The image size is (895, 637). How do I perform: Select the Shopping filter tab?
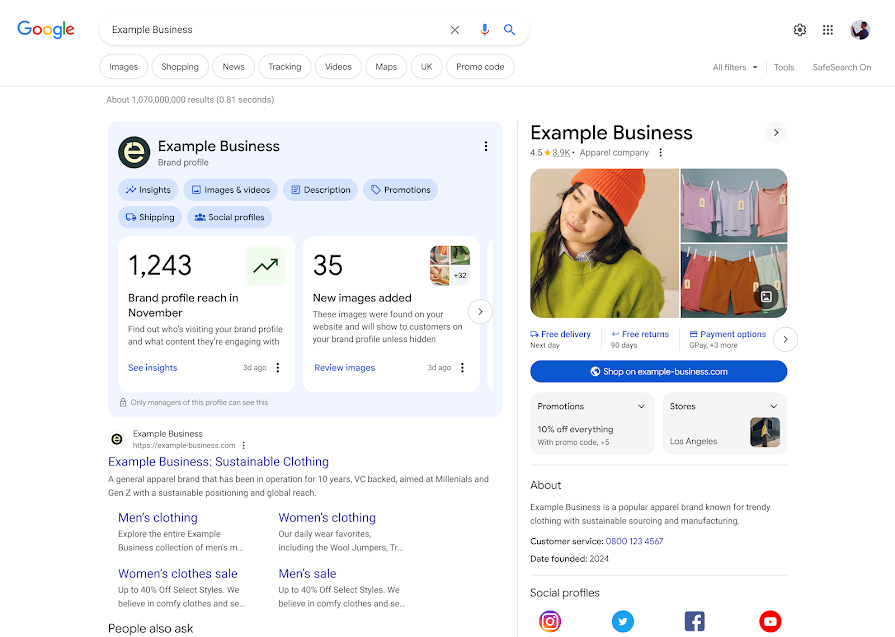(x=180, y=67)
